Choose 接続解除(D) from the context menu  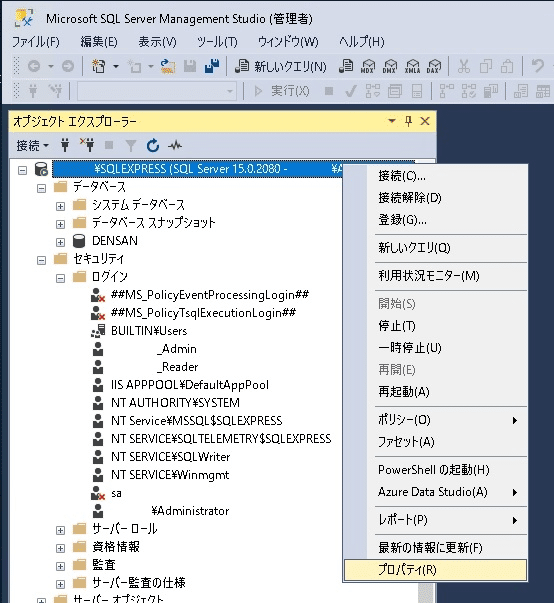pyautogui.click(x=435, y=198)
